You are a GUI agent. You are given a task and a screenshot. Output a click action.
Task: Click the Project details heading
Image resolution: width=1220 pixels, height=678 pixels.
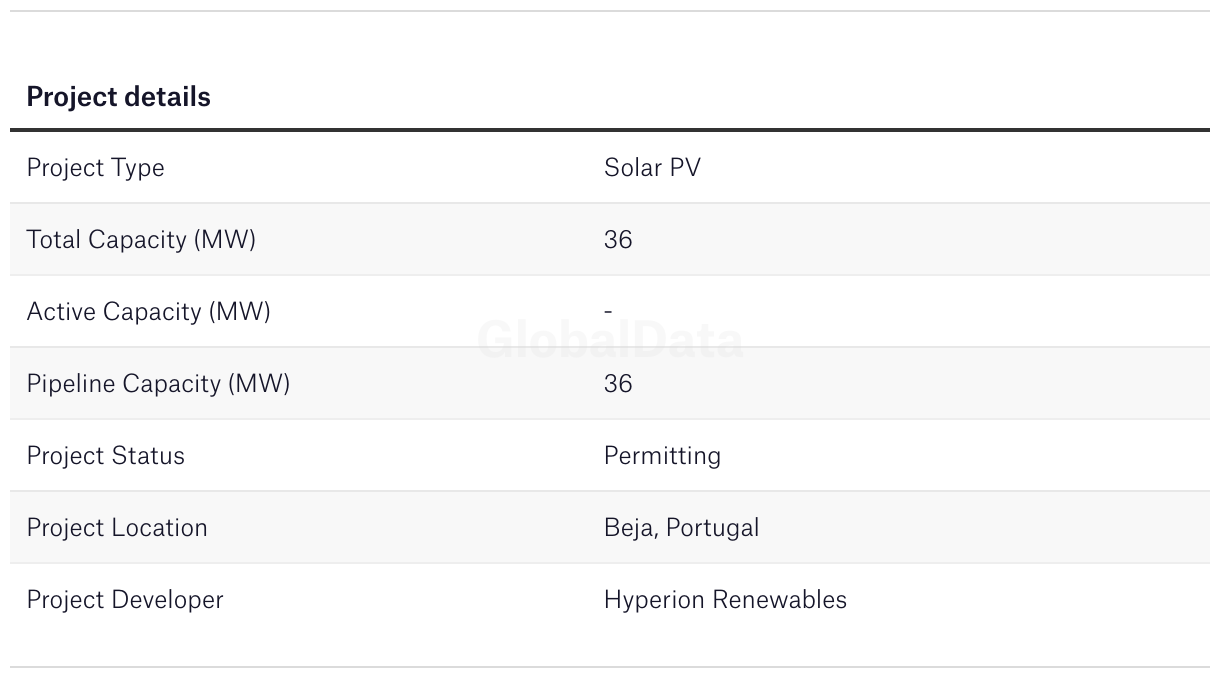(118, 97)
